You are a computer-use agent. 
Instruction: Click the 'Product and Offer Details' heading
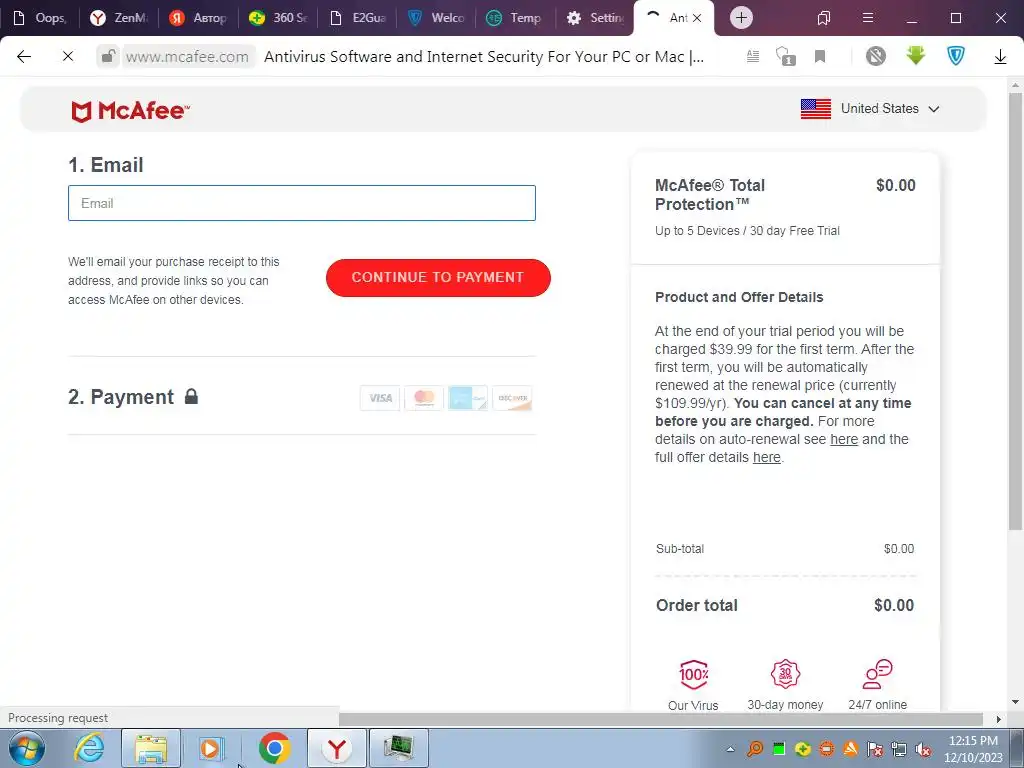(739, 297)
